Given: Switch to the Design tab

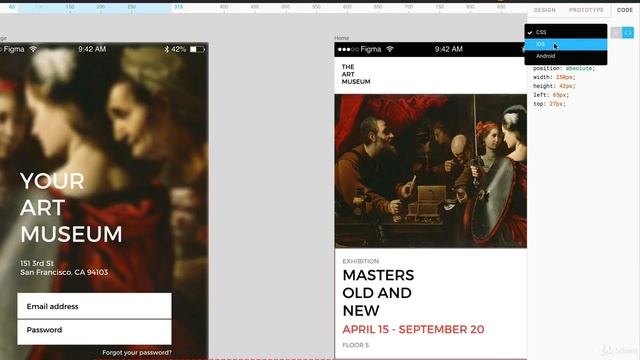Looking at the screenshot, I should (544, 10).
